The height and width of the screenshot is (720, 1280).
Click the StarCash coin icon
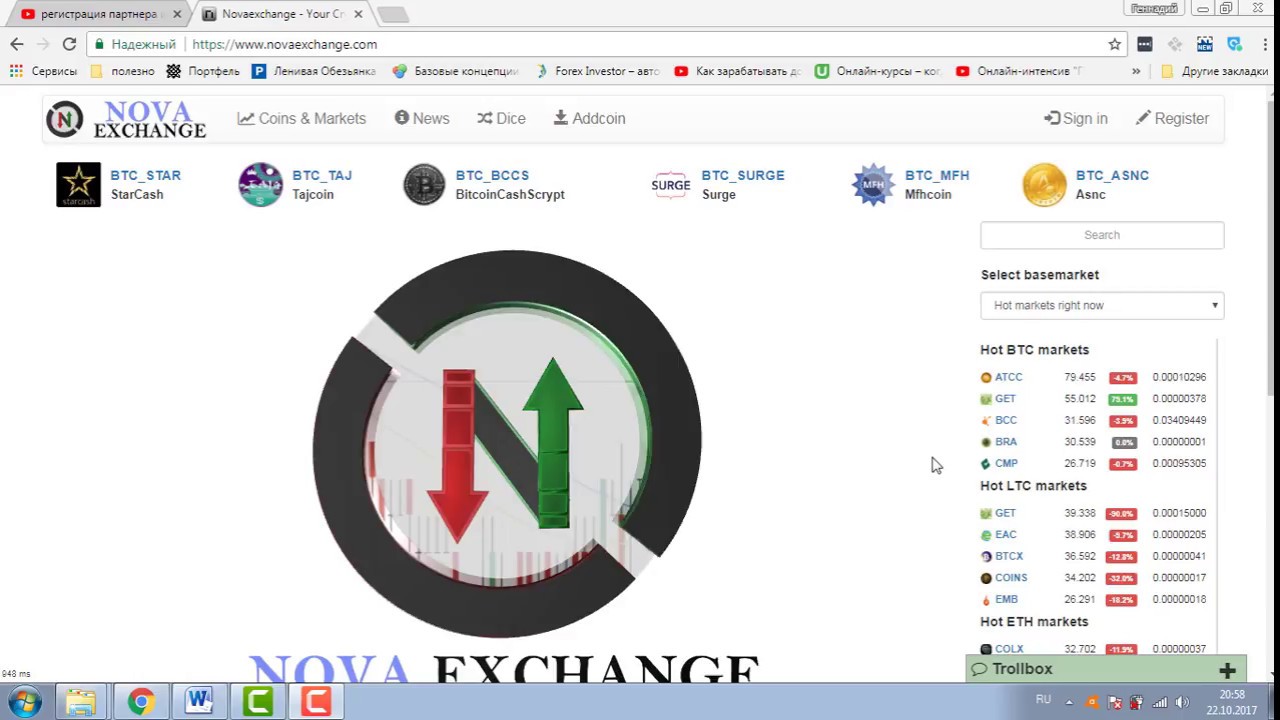tap(78, 185)
